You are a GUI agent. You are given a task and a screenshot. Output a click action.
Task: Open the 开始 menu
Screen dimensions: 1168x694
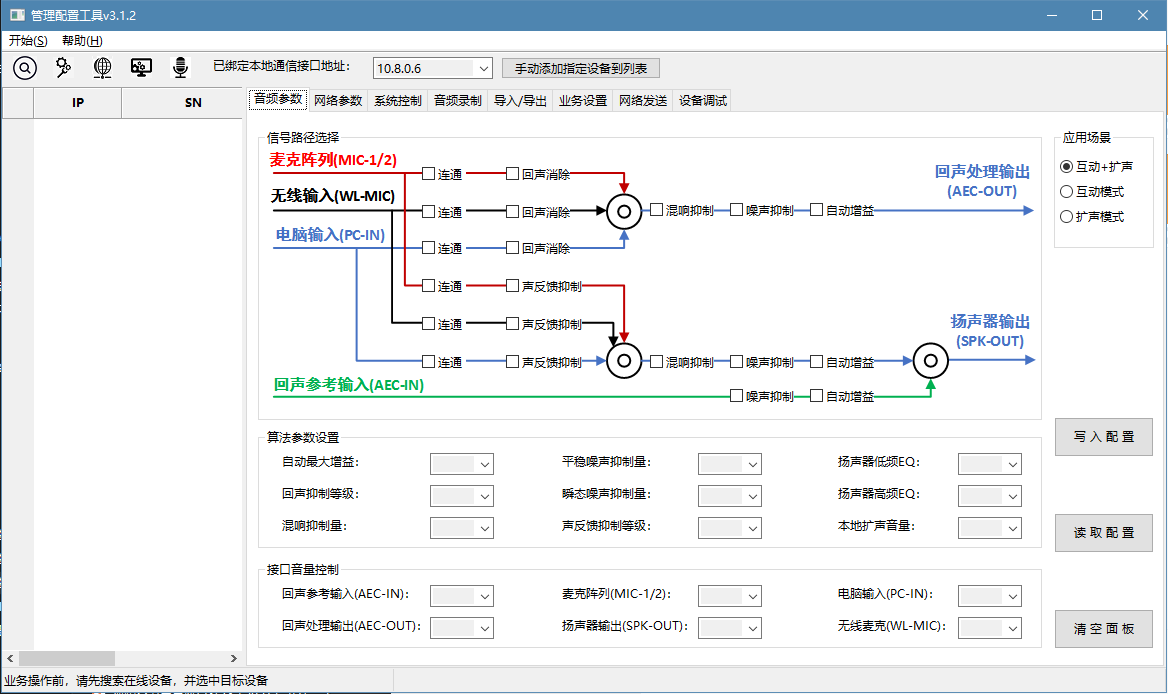27,40
